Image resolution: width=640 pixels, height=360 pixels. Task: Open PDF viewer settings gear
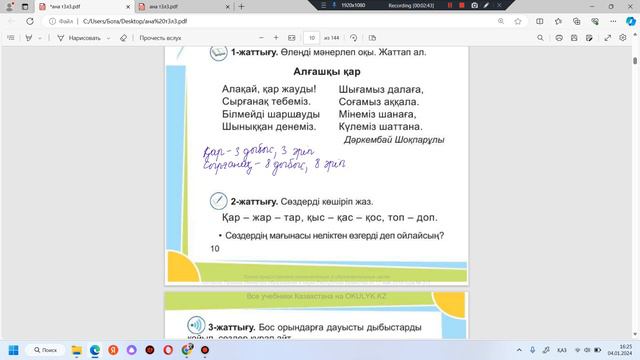tap(622, 38)
